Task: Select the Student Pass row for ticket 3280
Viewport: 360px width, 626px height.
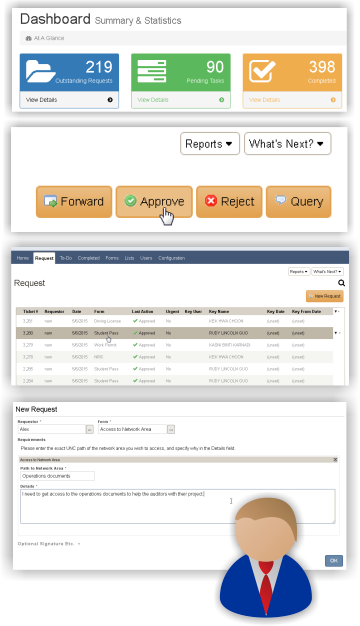Action: [x=174, y=333]
